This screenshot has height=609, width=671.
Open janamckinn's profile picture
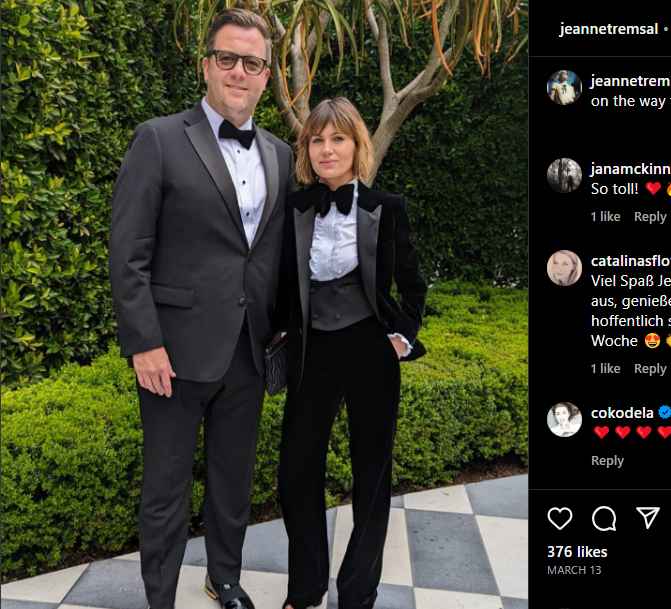(564, 175)
